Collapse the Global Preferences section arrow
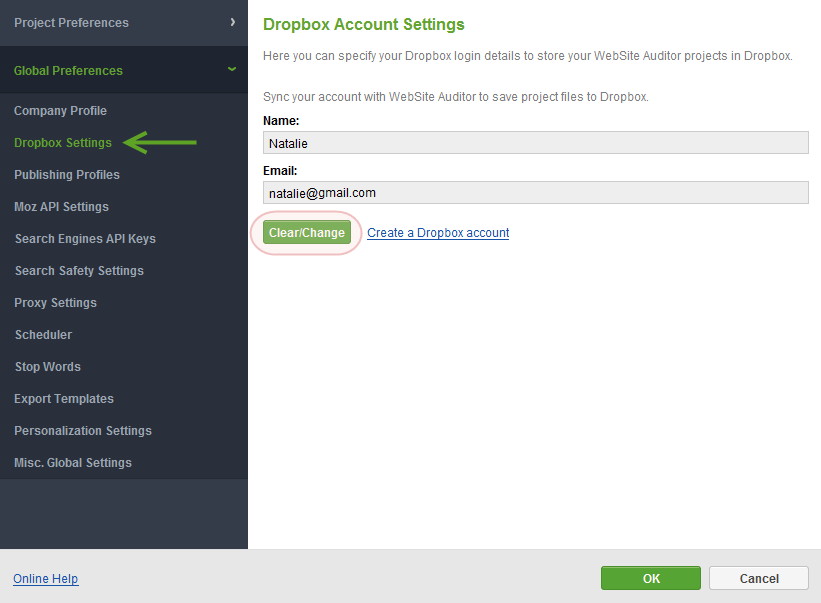 (232, 69)
